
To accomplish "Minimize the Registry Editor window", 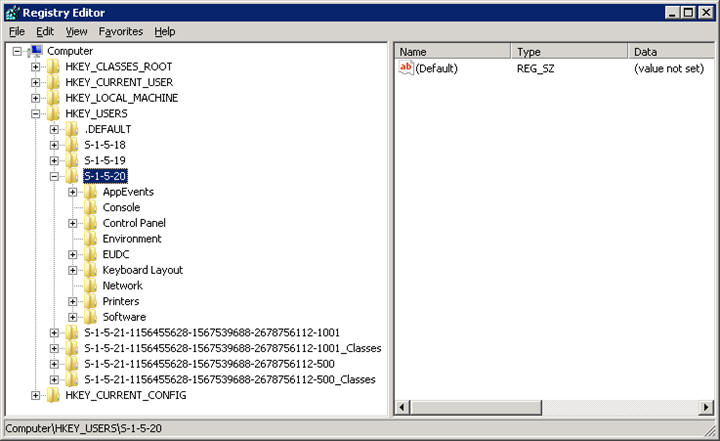I will click(x=673, y=12).
